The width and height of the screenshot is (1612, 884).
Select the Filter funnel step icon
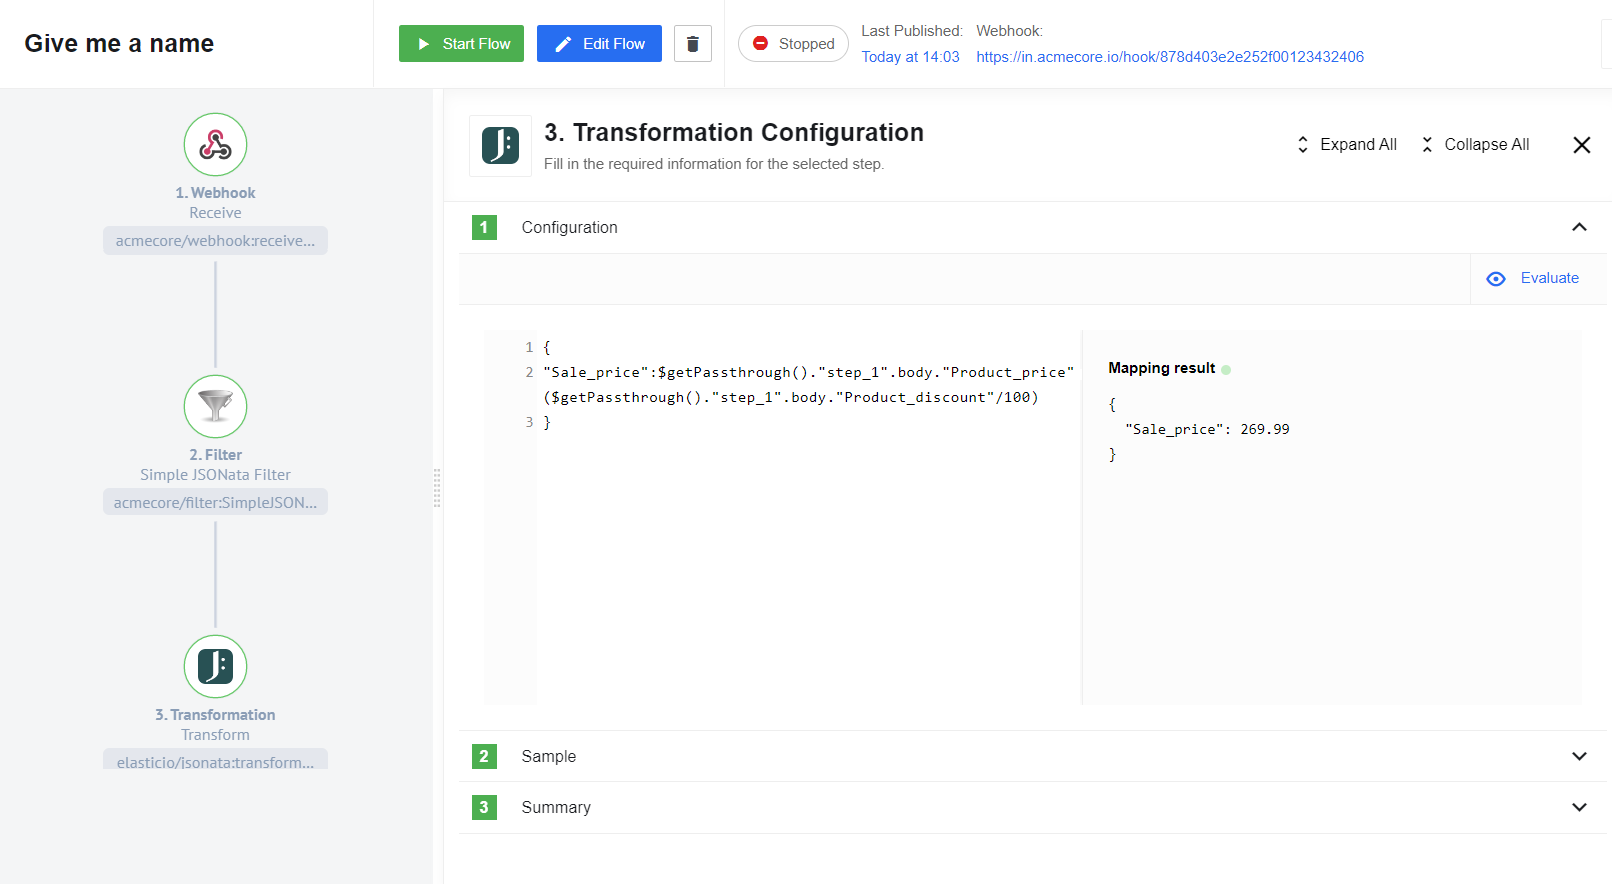[x=215, y=406]
